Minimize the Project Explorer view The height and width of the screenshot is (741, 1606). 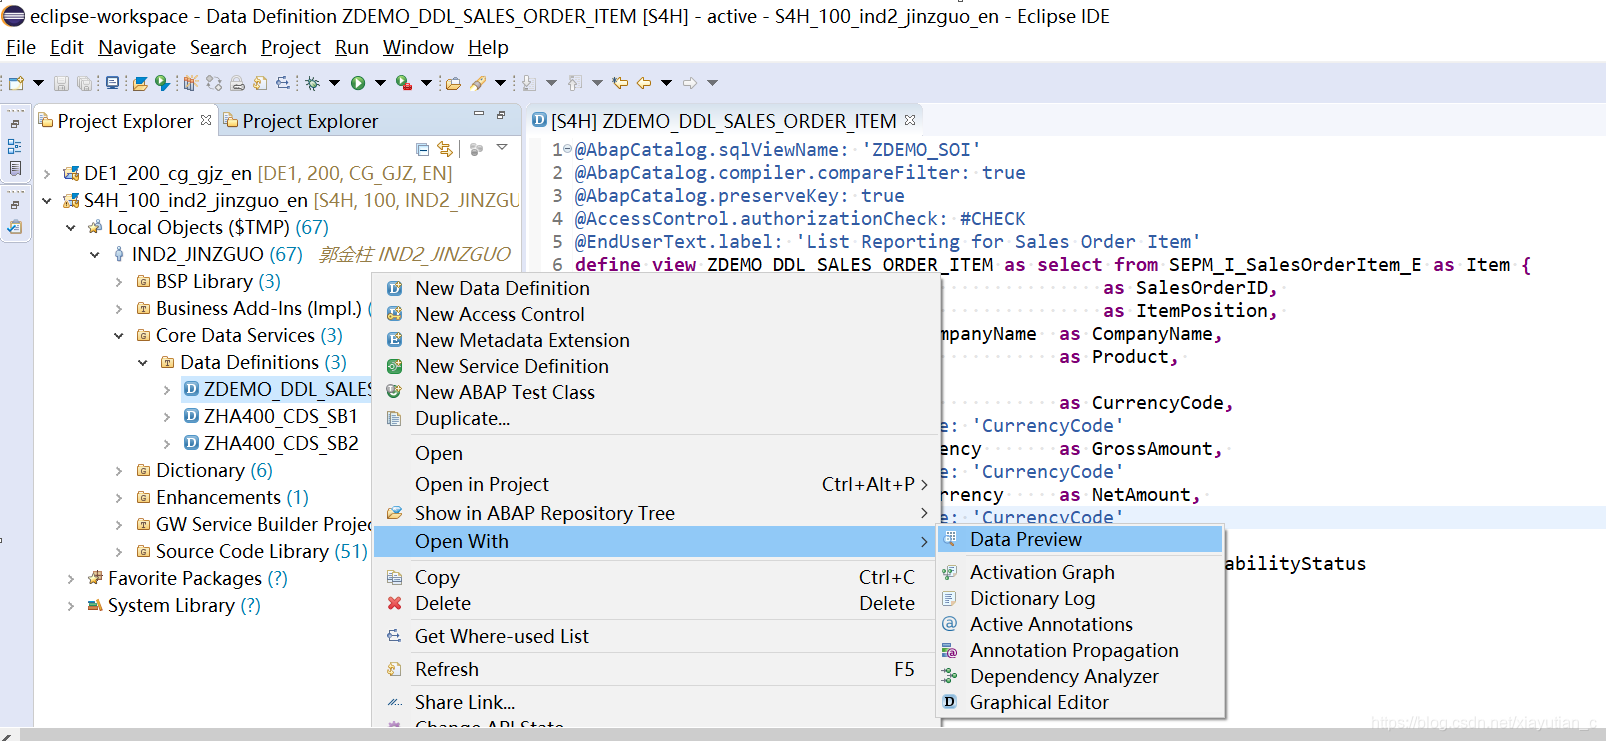479,114
